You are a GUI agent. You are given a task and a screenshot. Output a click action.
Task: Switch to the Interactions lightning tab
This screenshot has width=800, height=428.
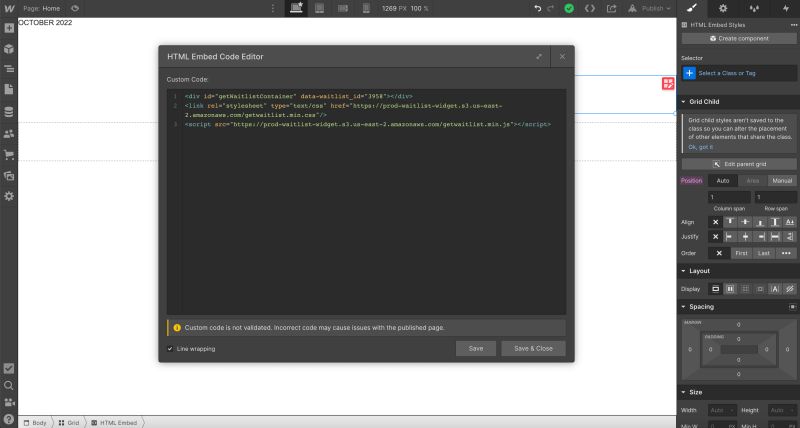pos(785,8)
